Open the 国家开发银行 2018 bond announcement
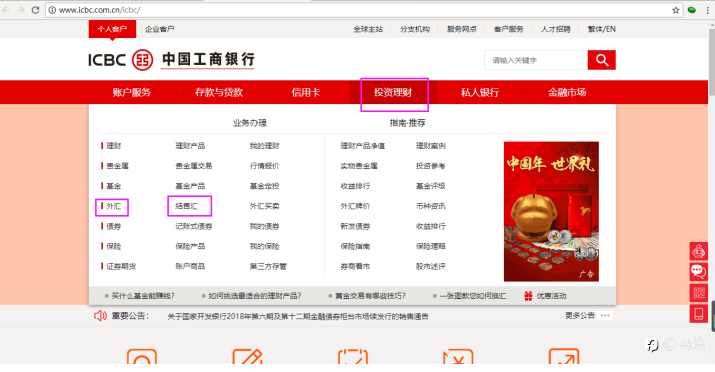The height and width of the screenshot is (372, 715). coord(298,316)
